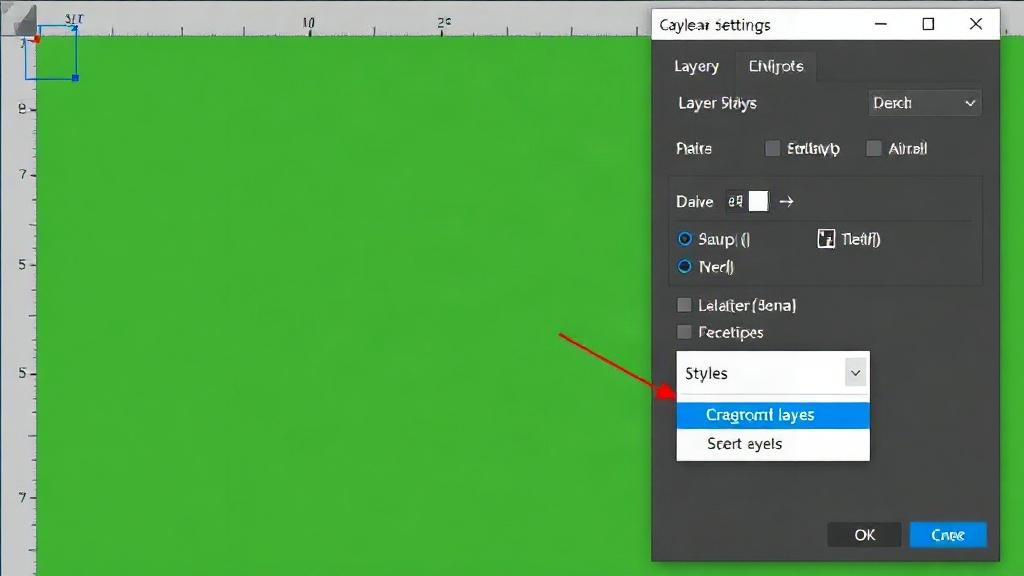Click the Daive value field

tap(736, 201)
